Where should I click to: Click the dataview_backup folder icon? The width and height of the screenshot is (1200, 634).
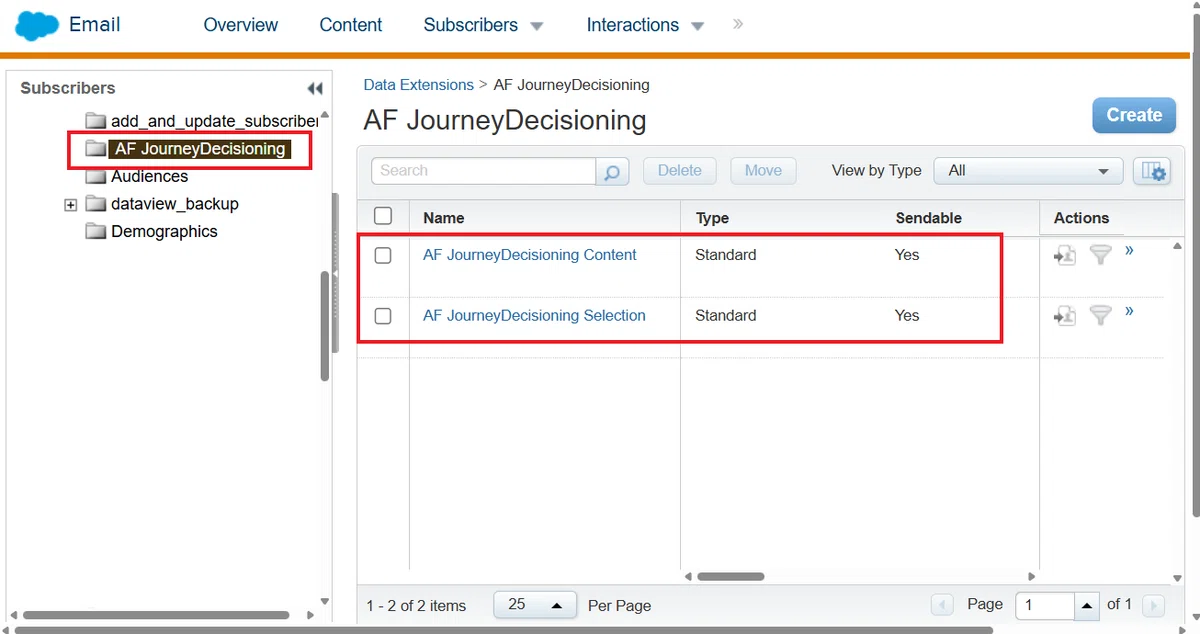click(x=95, y=204)
